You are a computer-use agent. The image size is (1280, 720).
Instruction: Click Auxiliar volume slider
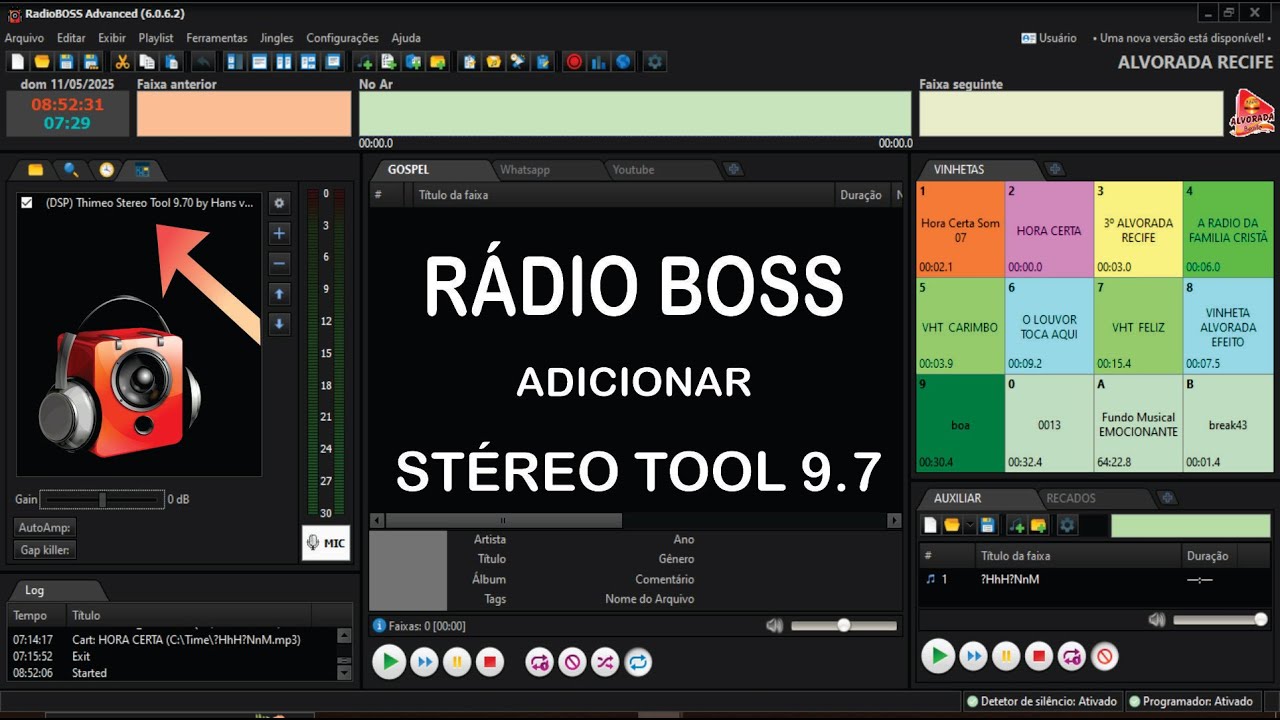[x=1220, y=620]
